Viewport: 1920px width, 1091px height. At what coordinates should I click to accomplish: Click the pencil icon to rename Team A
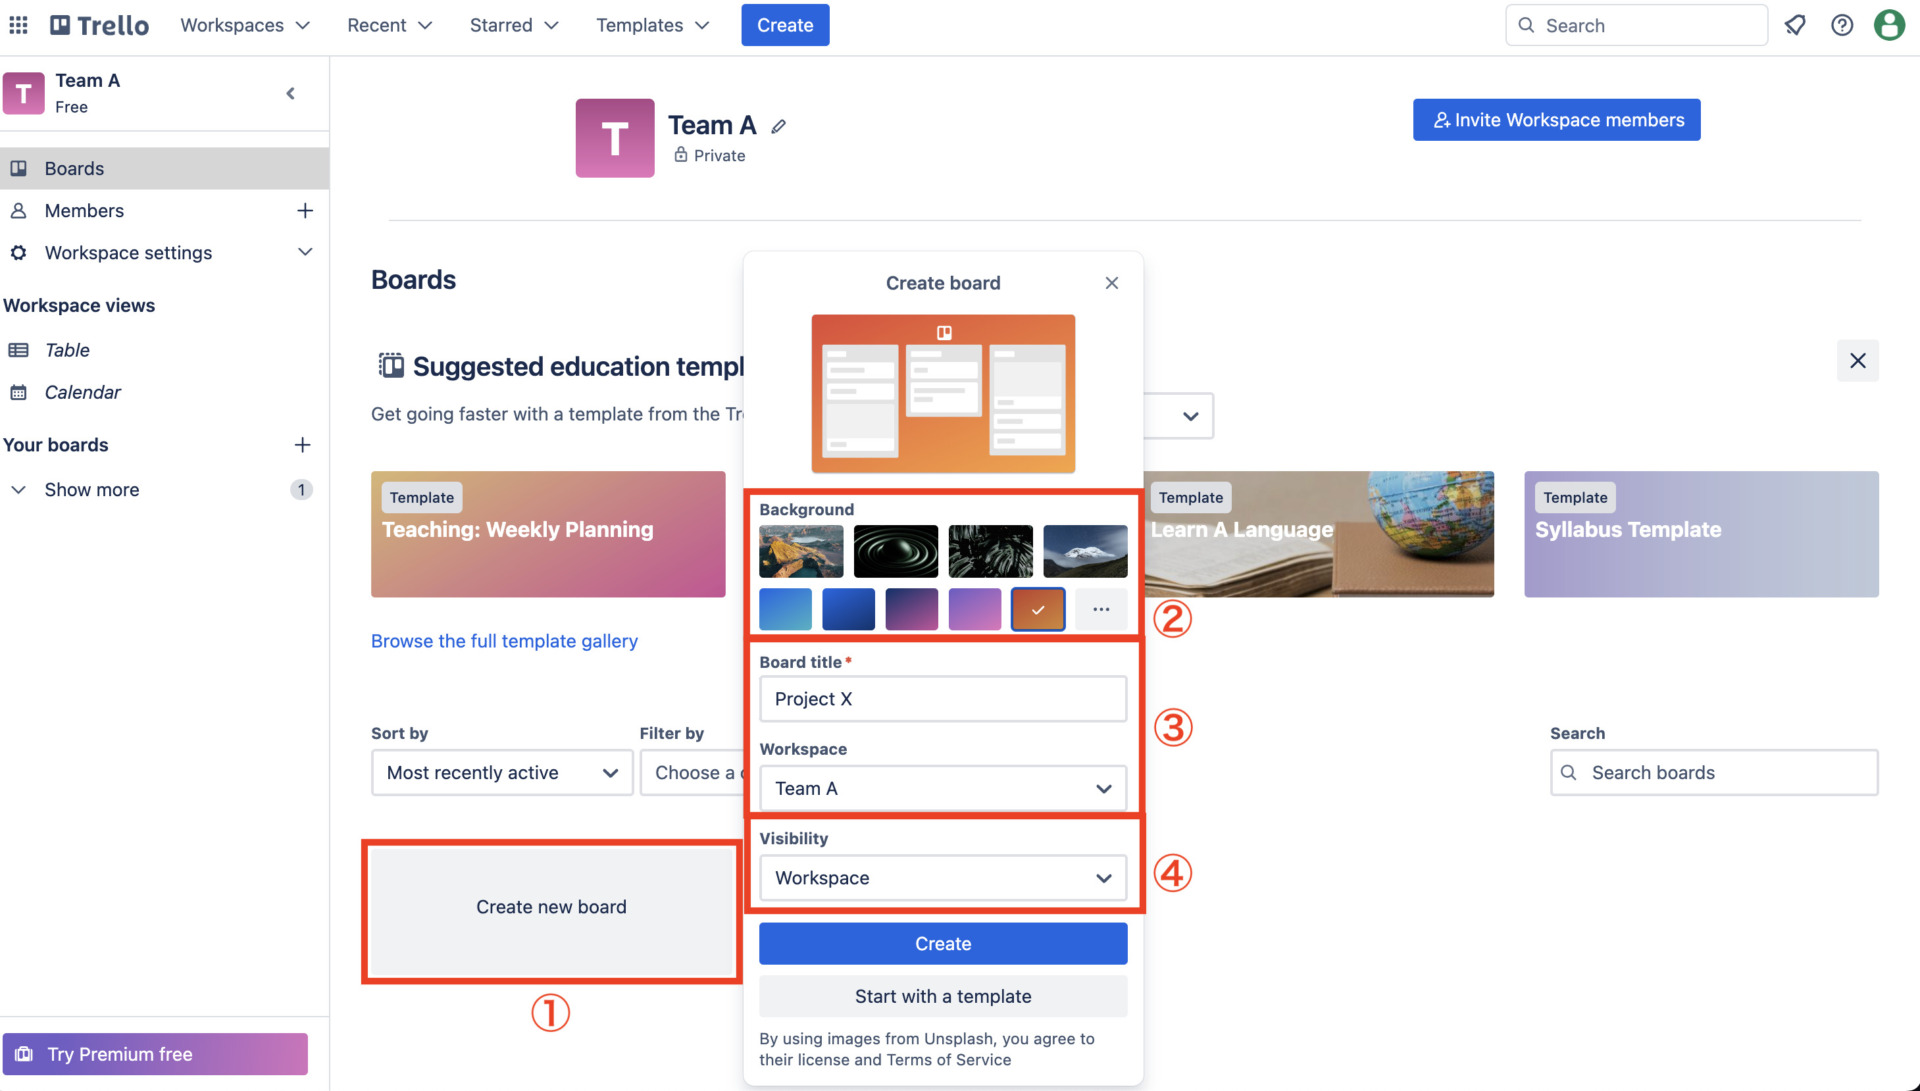(779, 126)
